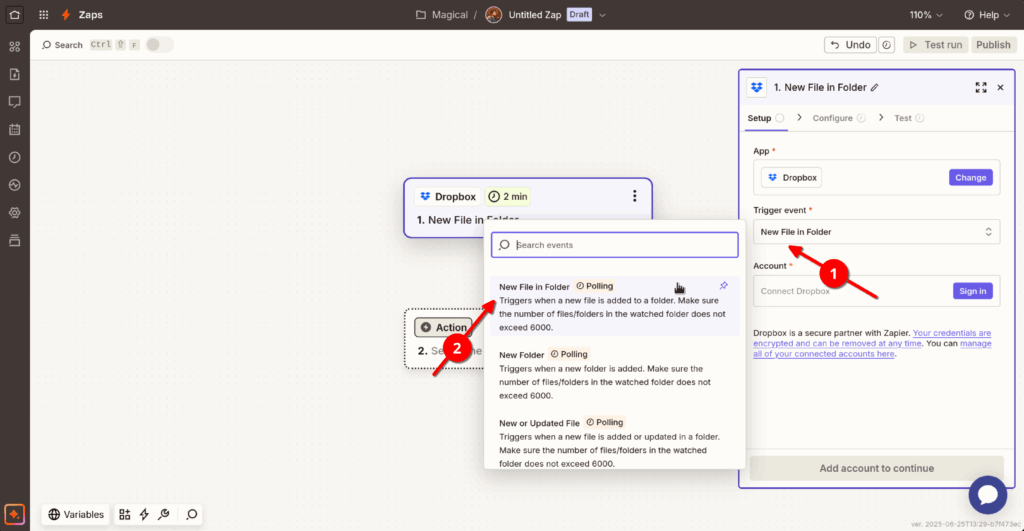The height and width of the screenshot is (531, 1024).
Task: Click the 2 min polling badge
Action: (507, 197)
